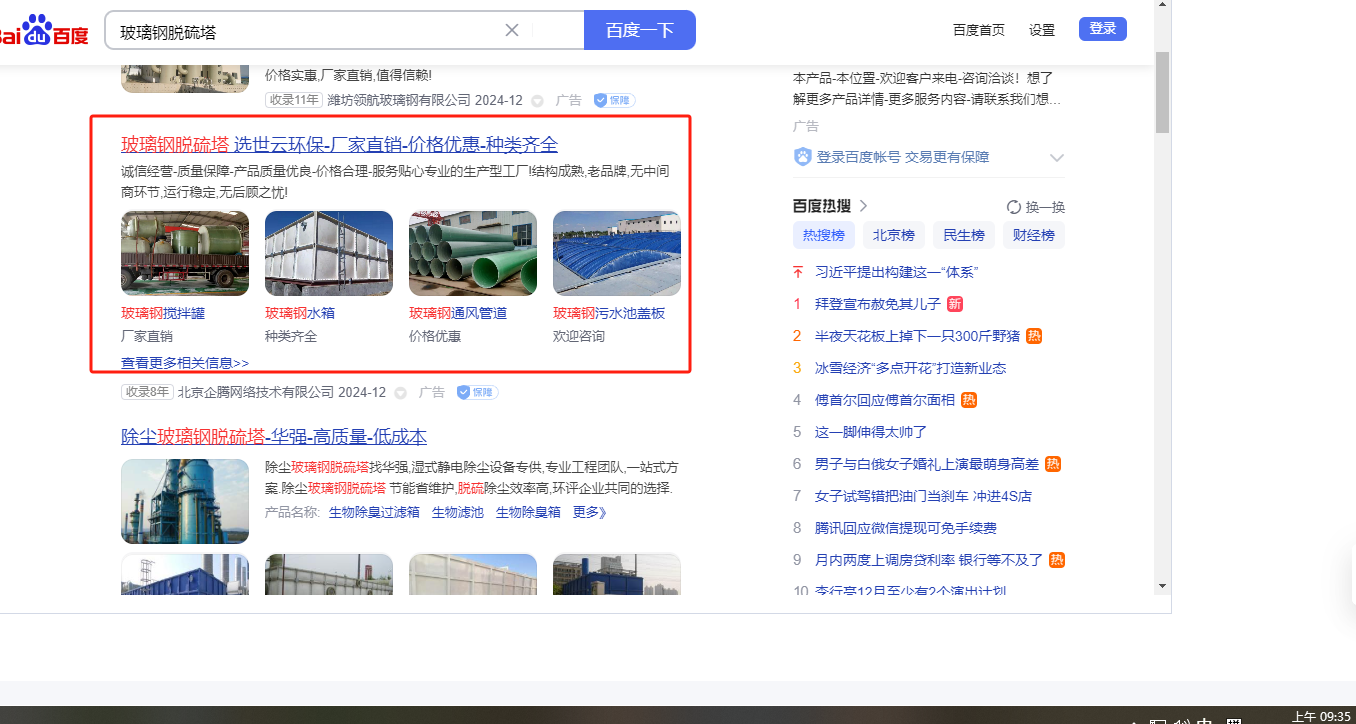Viewport: 1356px width, 724px height.
Task: Click the 收录11年 badge
Action: (294, 100)
